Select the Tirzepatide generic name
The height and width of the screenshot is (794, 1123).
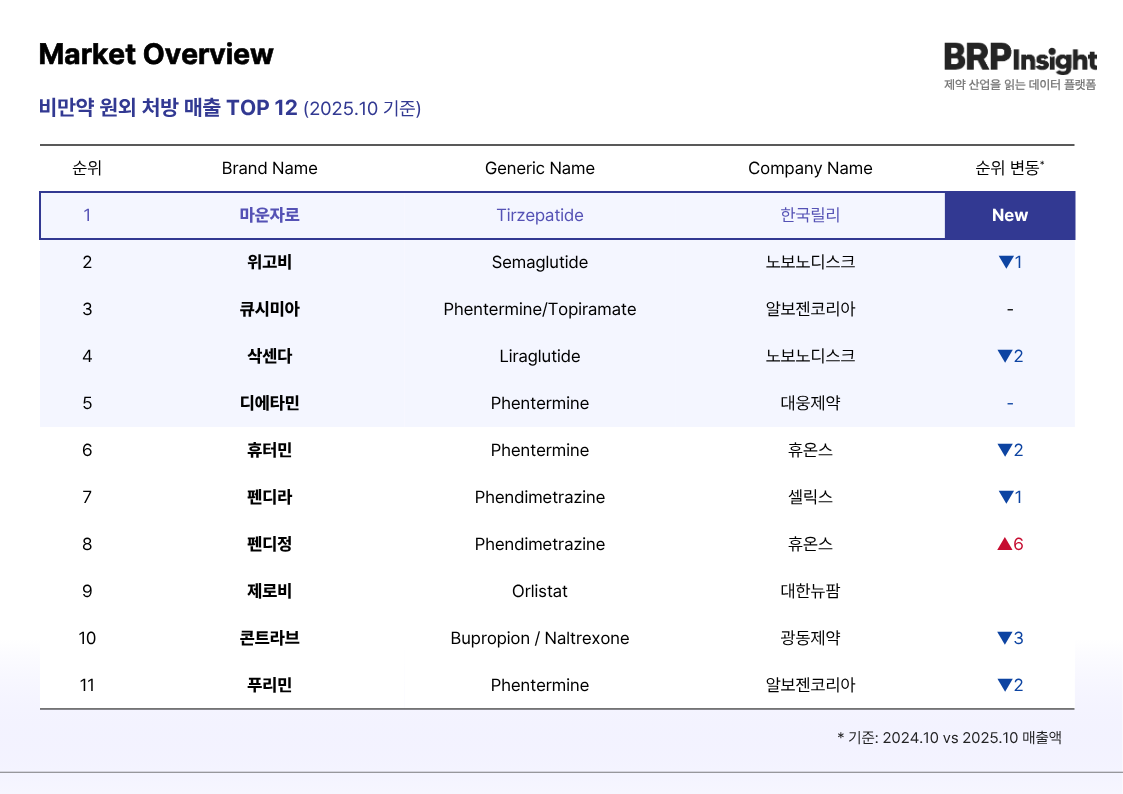[x=539, y=215]
